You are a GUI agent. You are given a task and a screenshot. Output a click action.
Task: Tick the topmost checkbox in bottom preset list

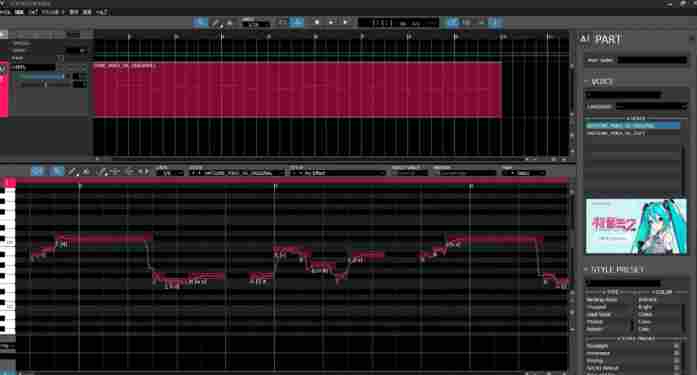677,346
